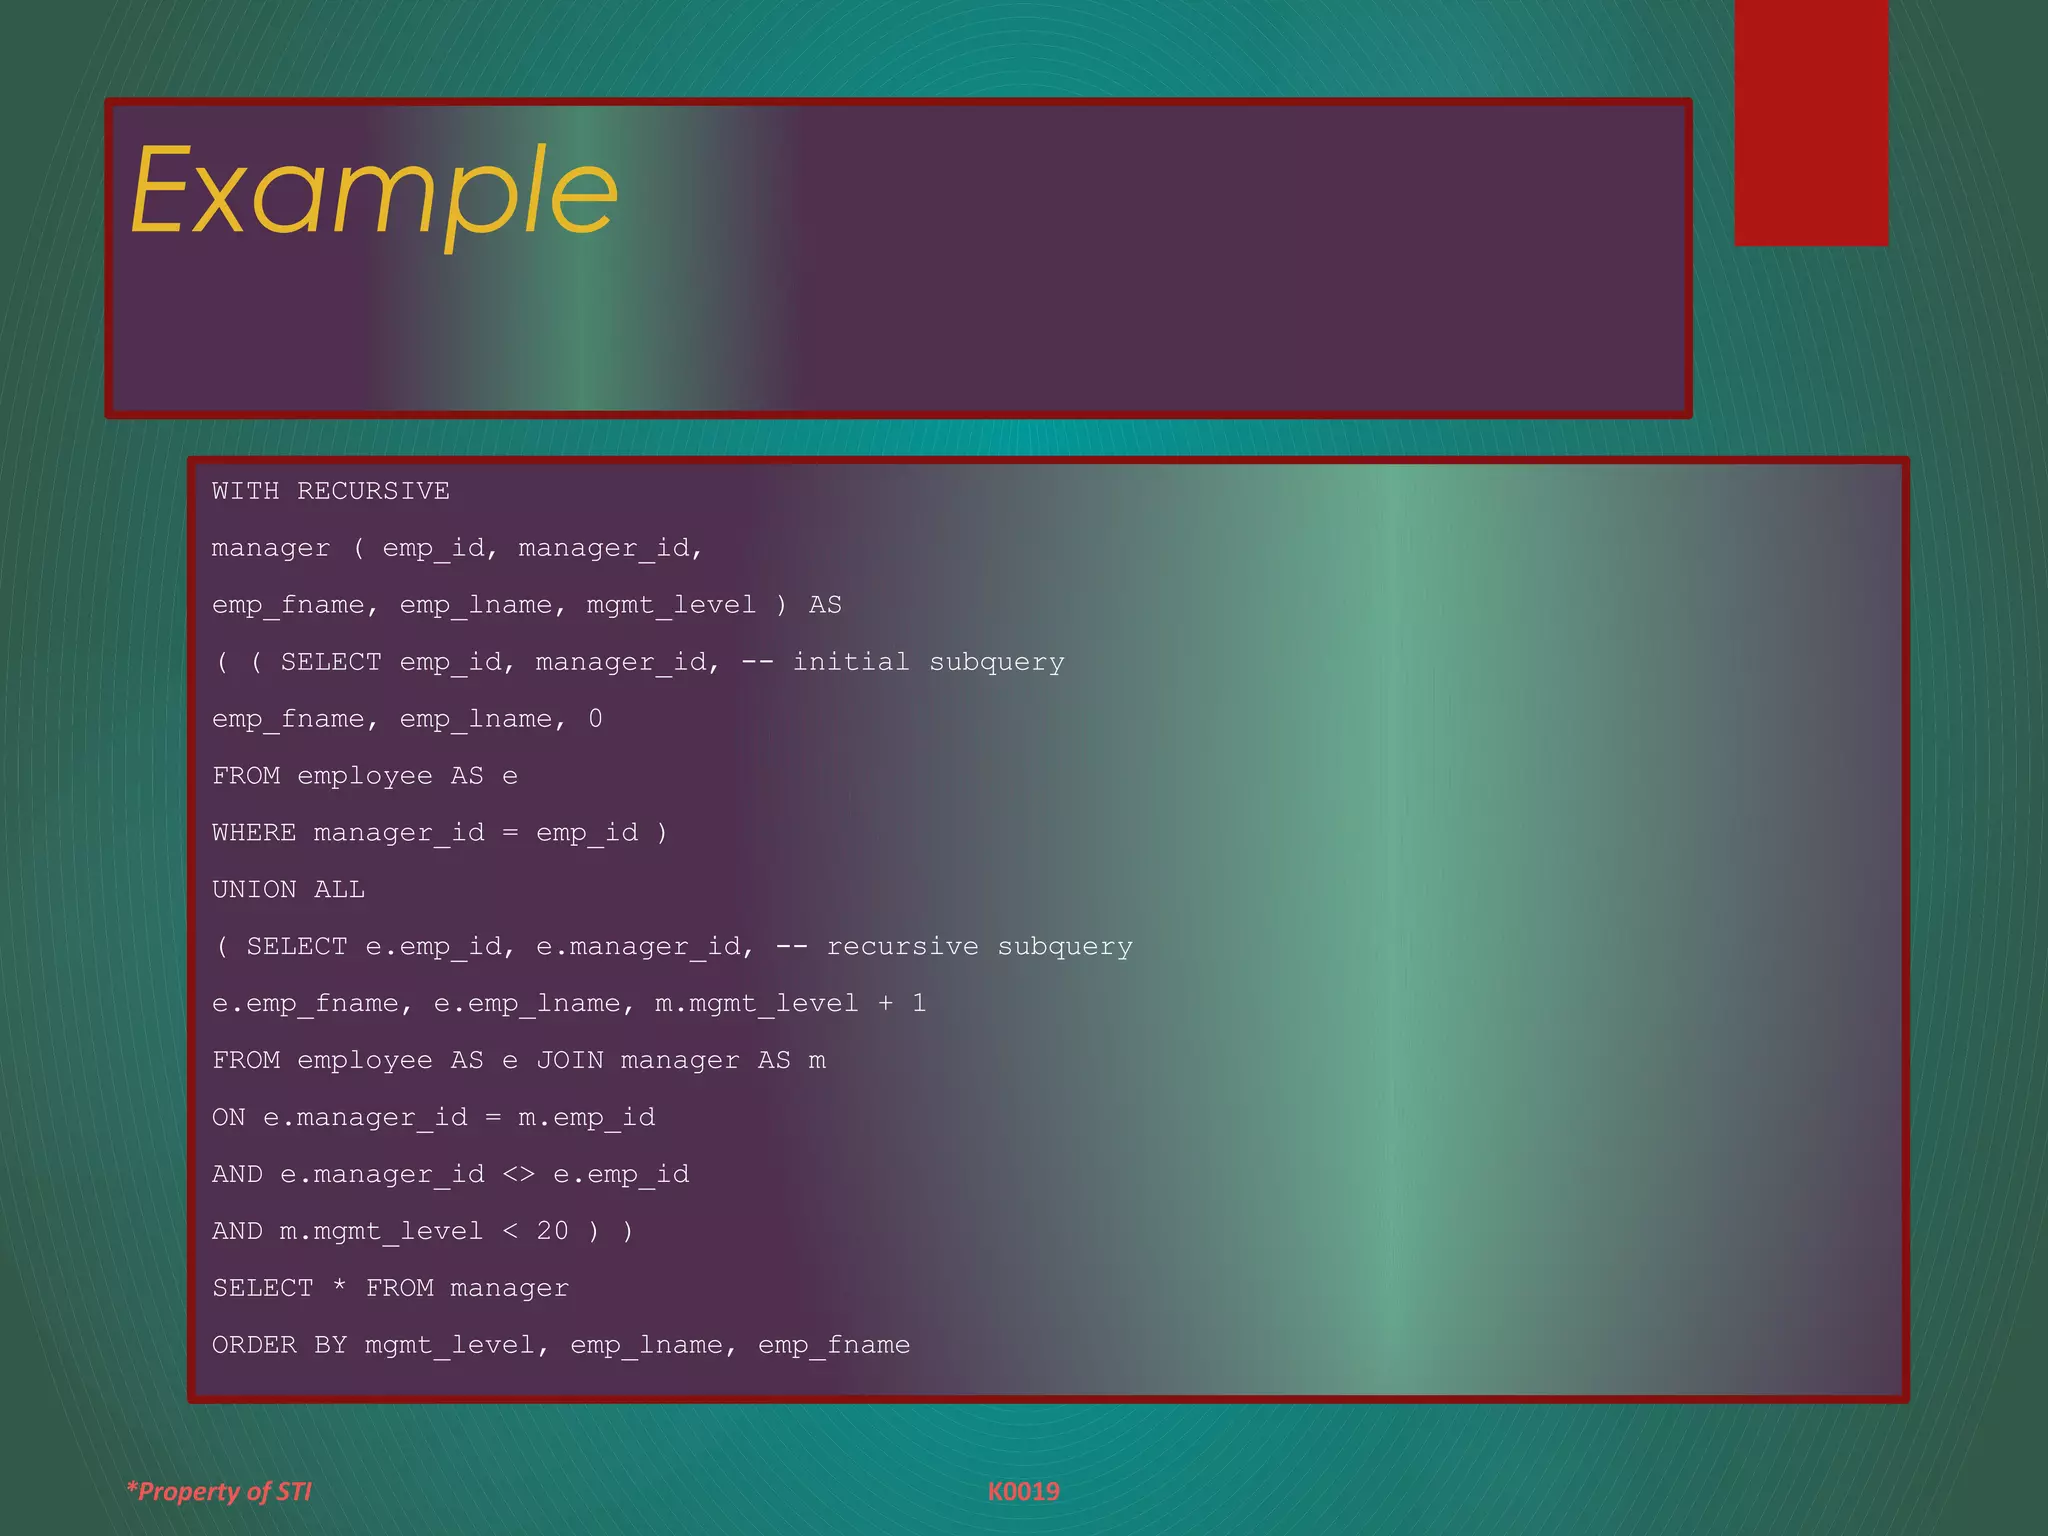Screen dimensions: 2048x1536
Task: Click the line "emp_fname, emp_lname, 0"
Action: click(407, 719)
